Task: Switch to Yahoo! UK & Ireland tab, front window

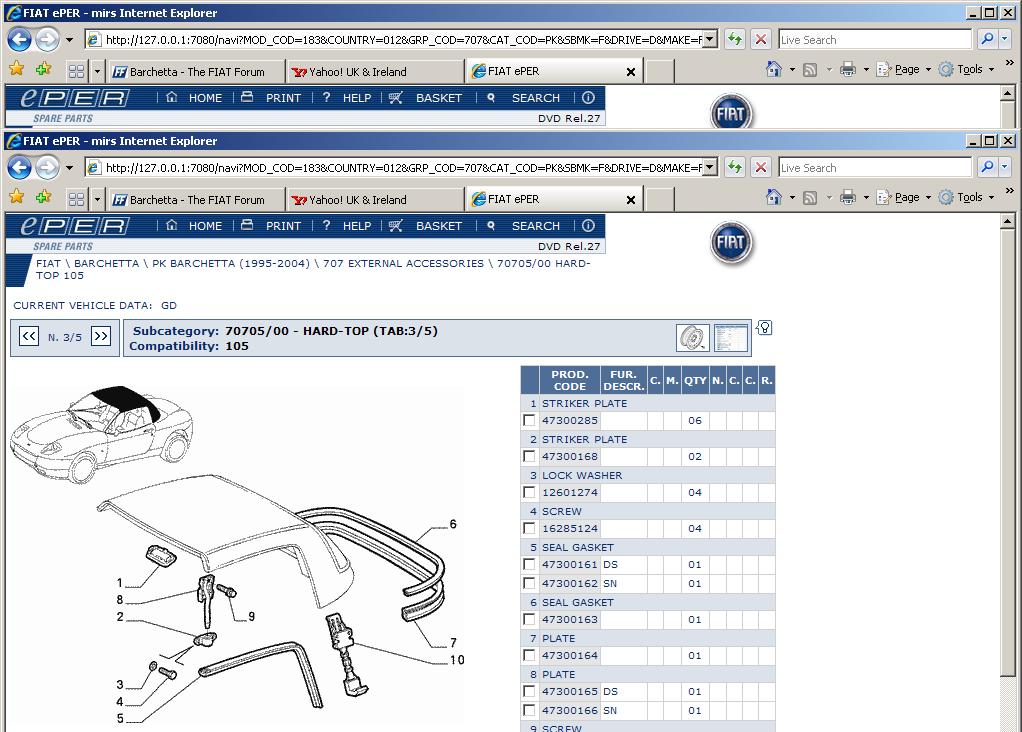Action: click(375, 200)
